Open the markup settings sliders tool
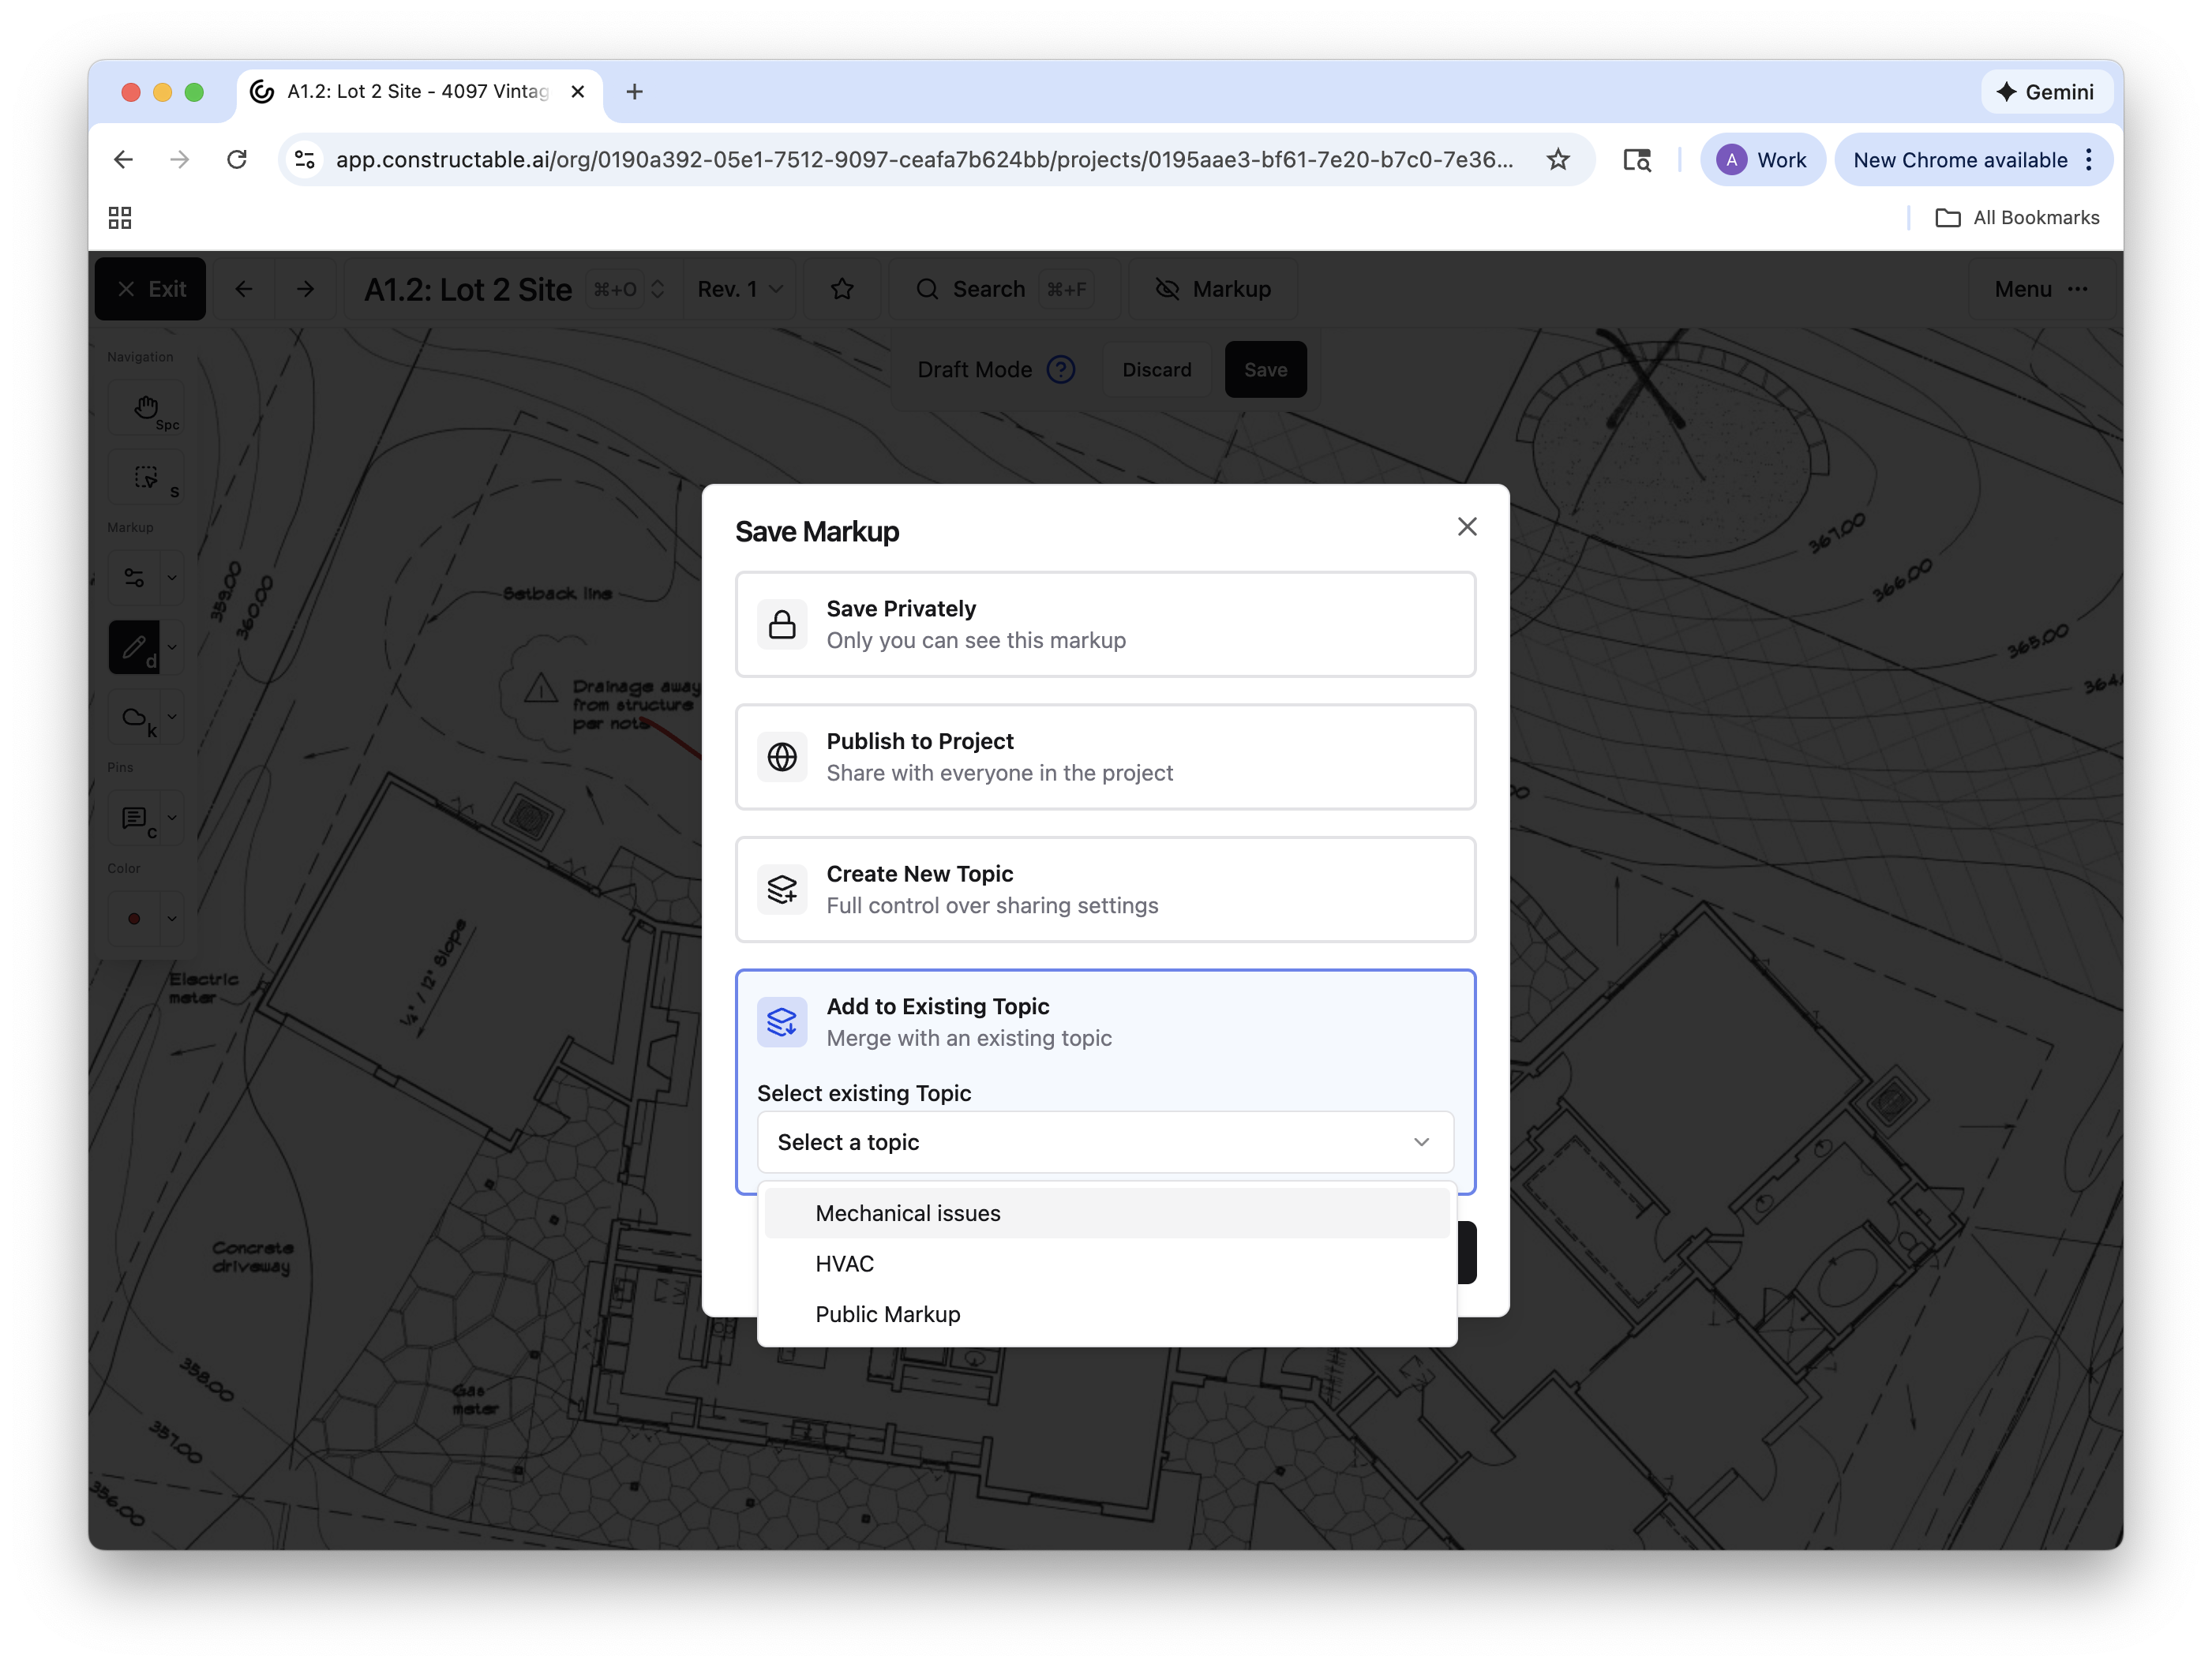 click(x=134, y=577)
